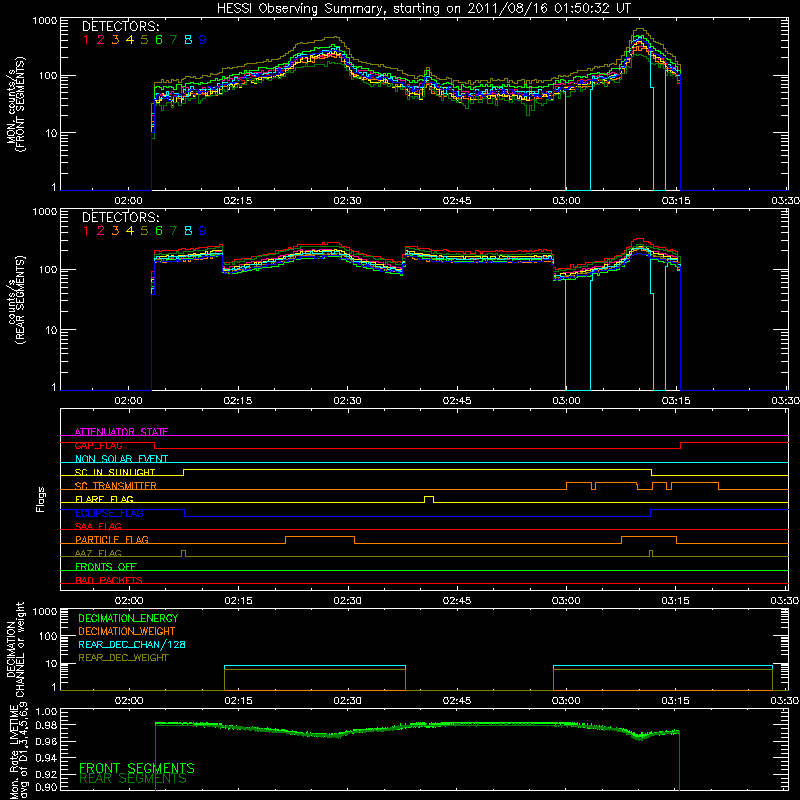Viewport: 800px width, 800px height.
Task: Select detector 7 in front segments legend
Action: (x=173, y=40)
